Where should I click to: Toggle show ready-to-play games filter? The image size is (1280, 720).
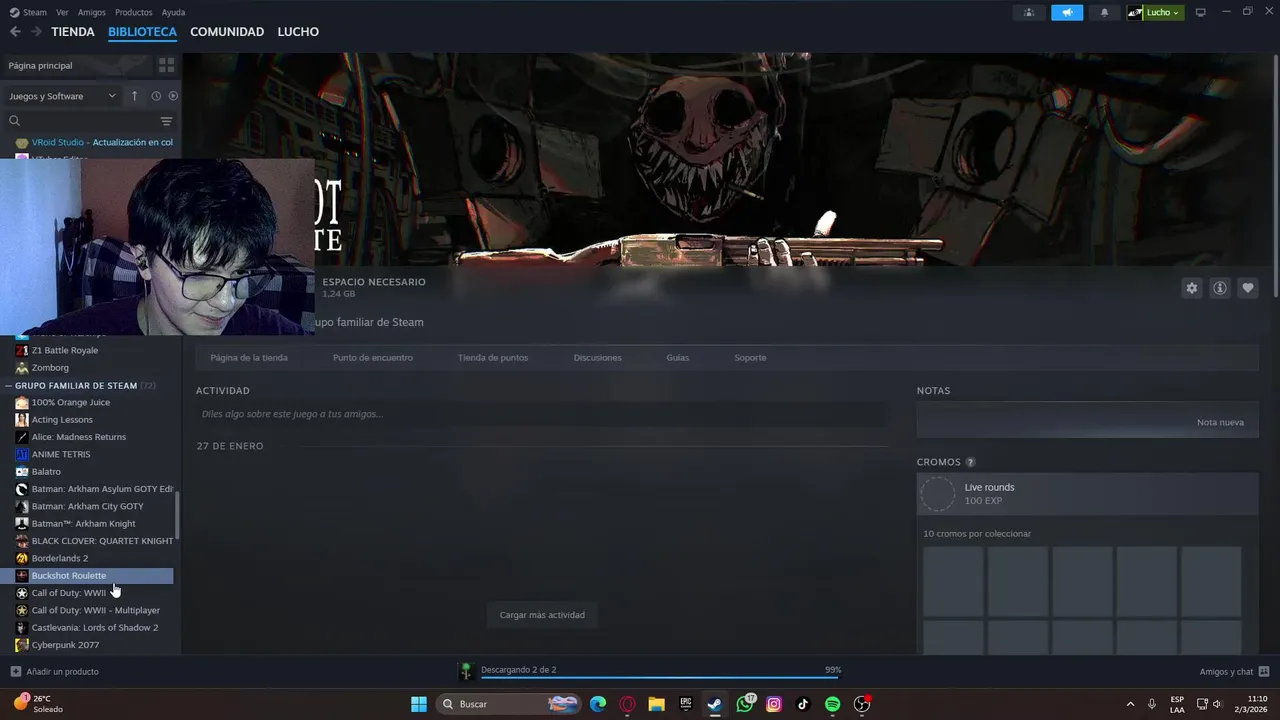(x=173, y=96)
